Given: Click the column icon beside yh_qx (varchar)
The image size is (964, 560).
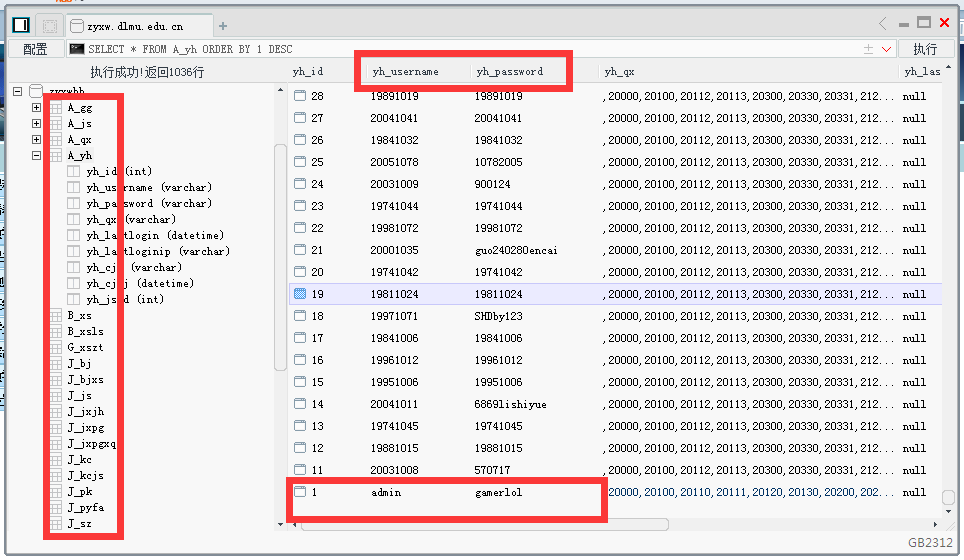Looking at the screenshot, I should pyautogui.click(x=73, y=219).
